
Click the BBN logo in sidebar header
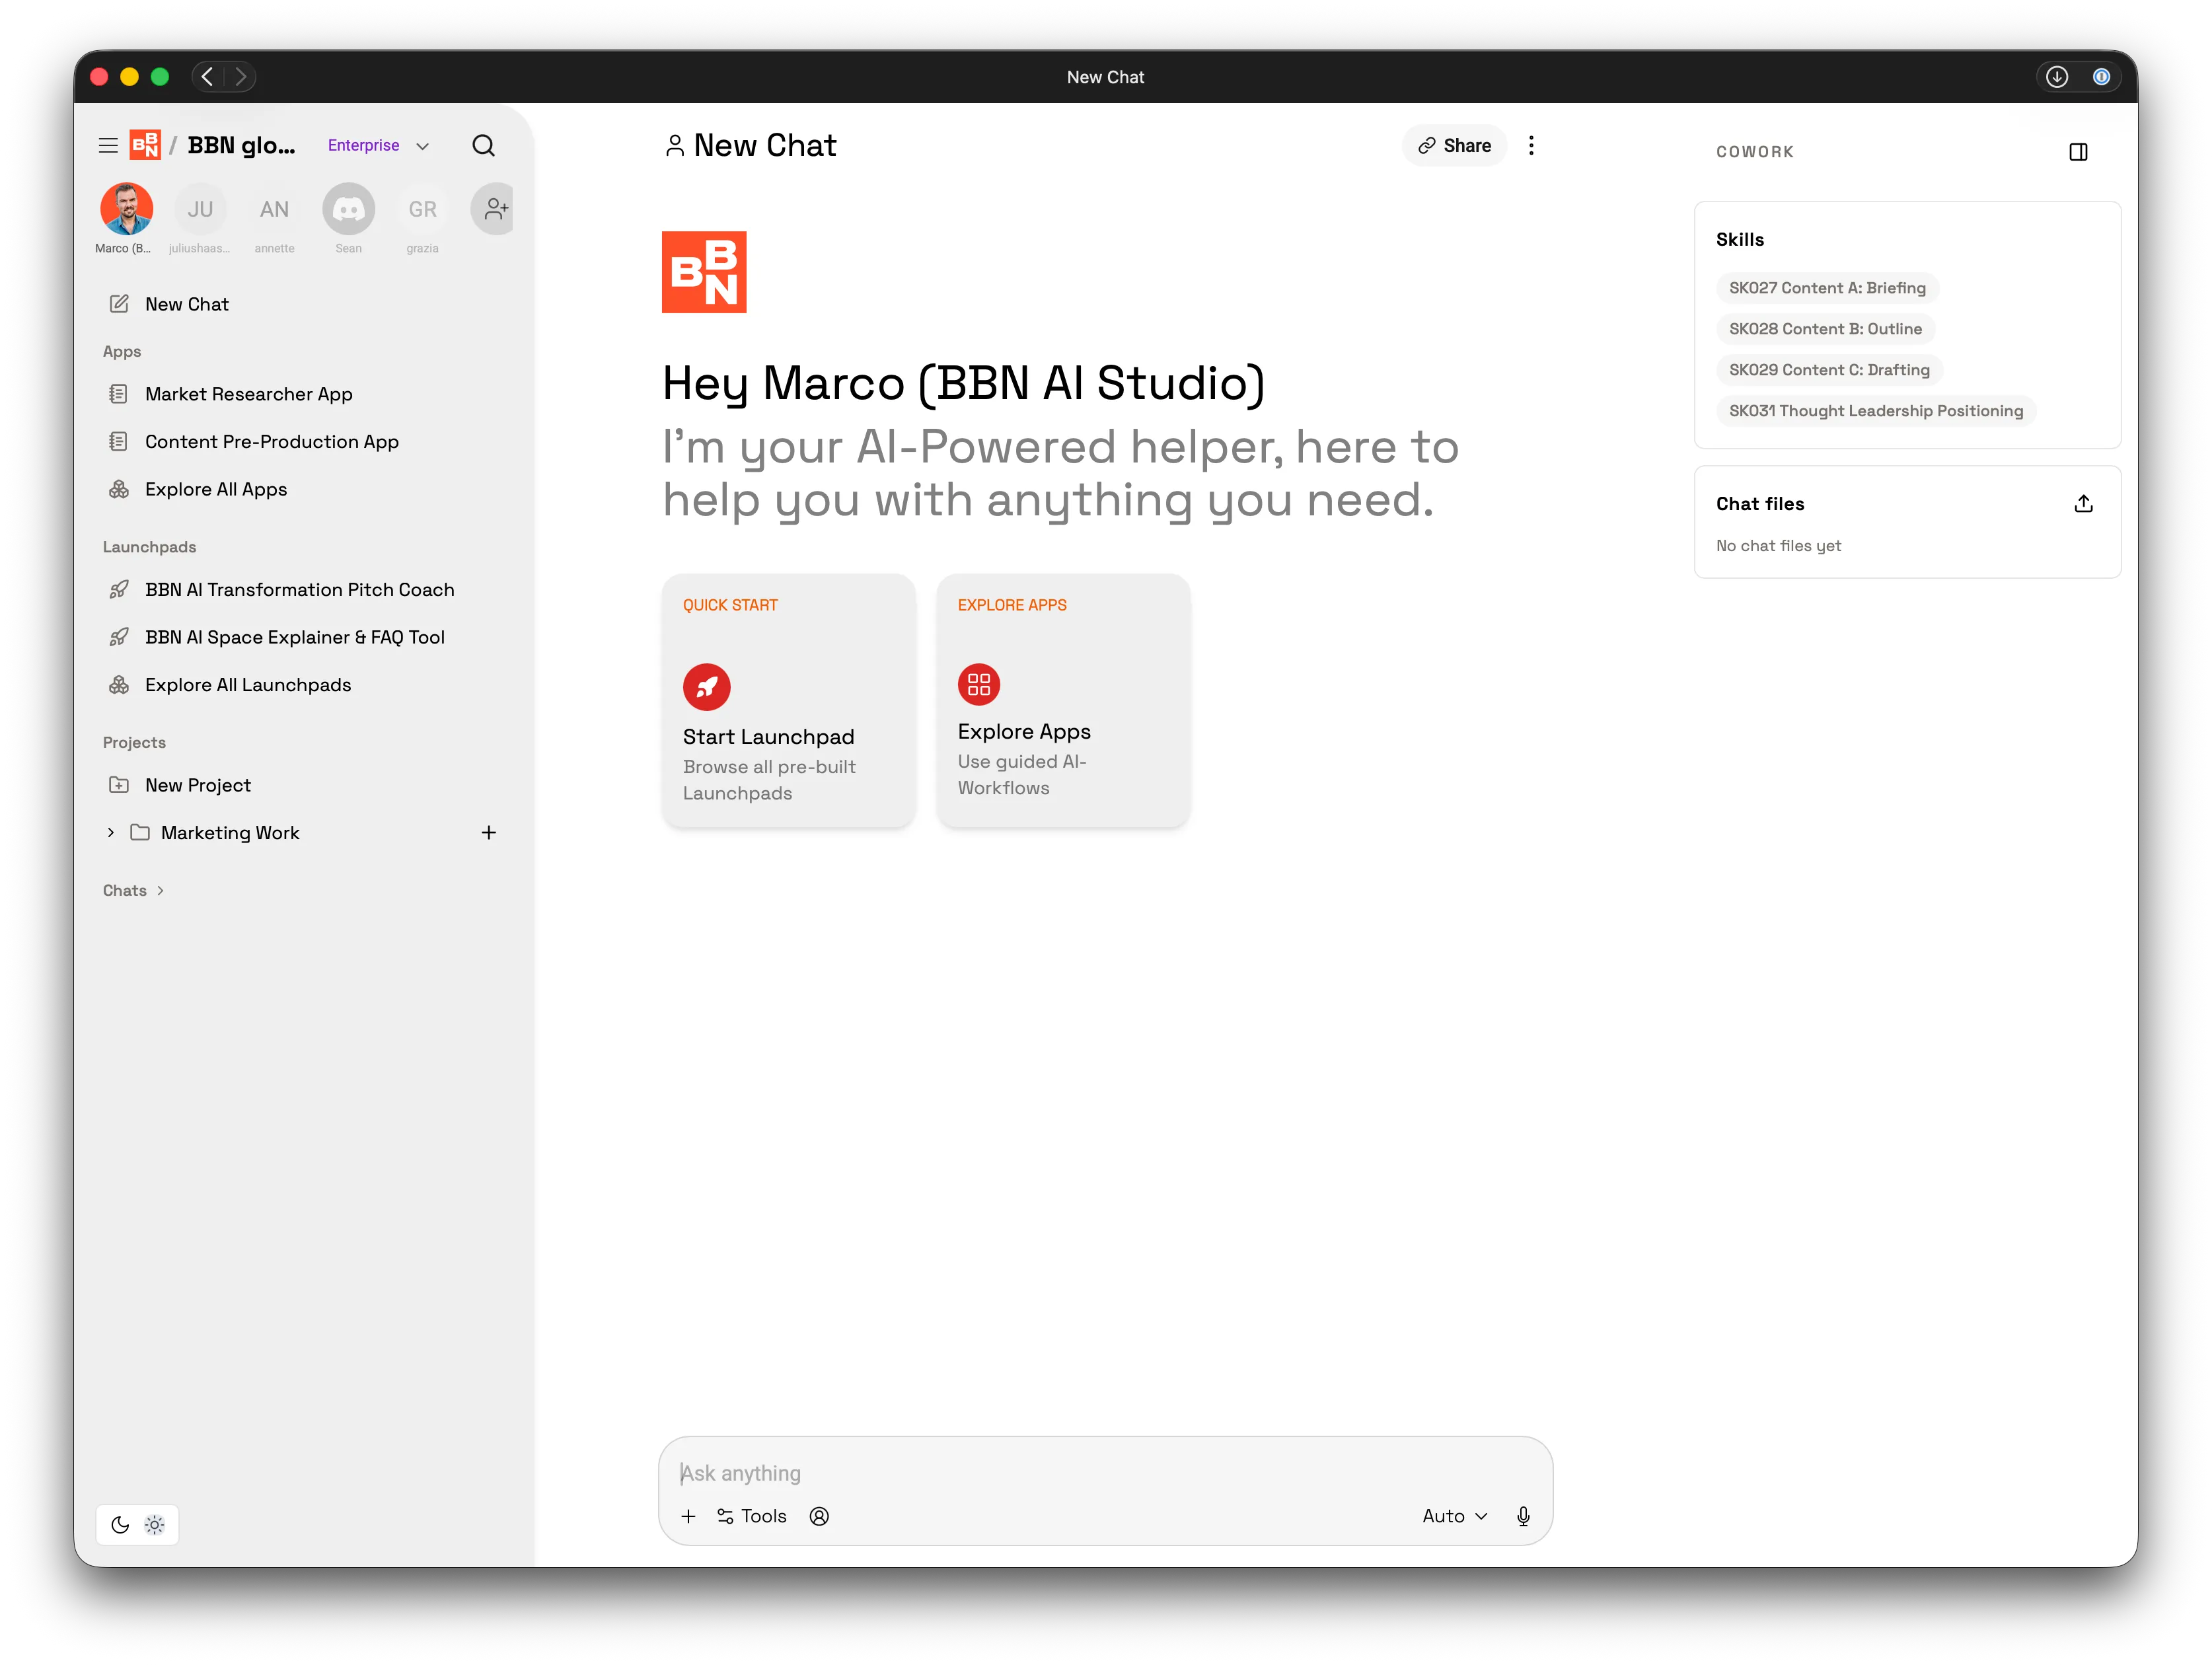145,145
